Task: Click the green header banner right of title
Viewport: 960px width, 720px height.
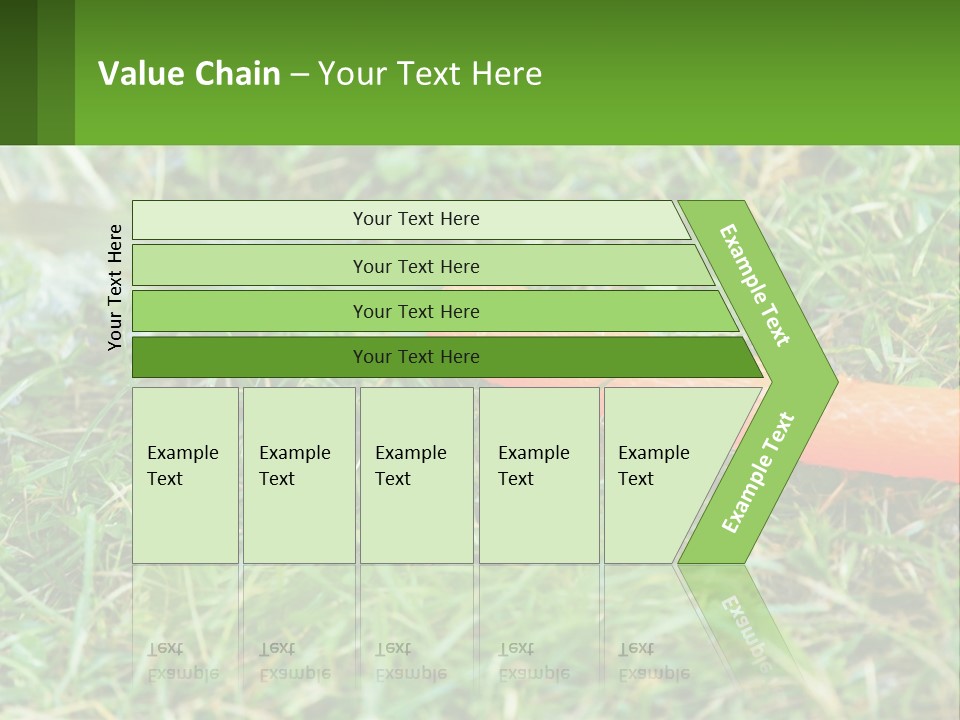Action: tap(750, 72)
